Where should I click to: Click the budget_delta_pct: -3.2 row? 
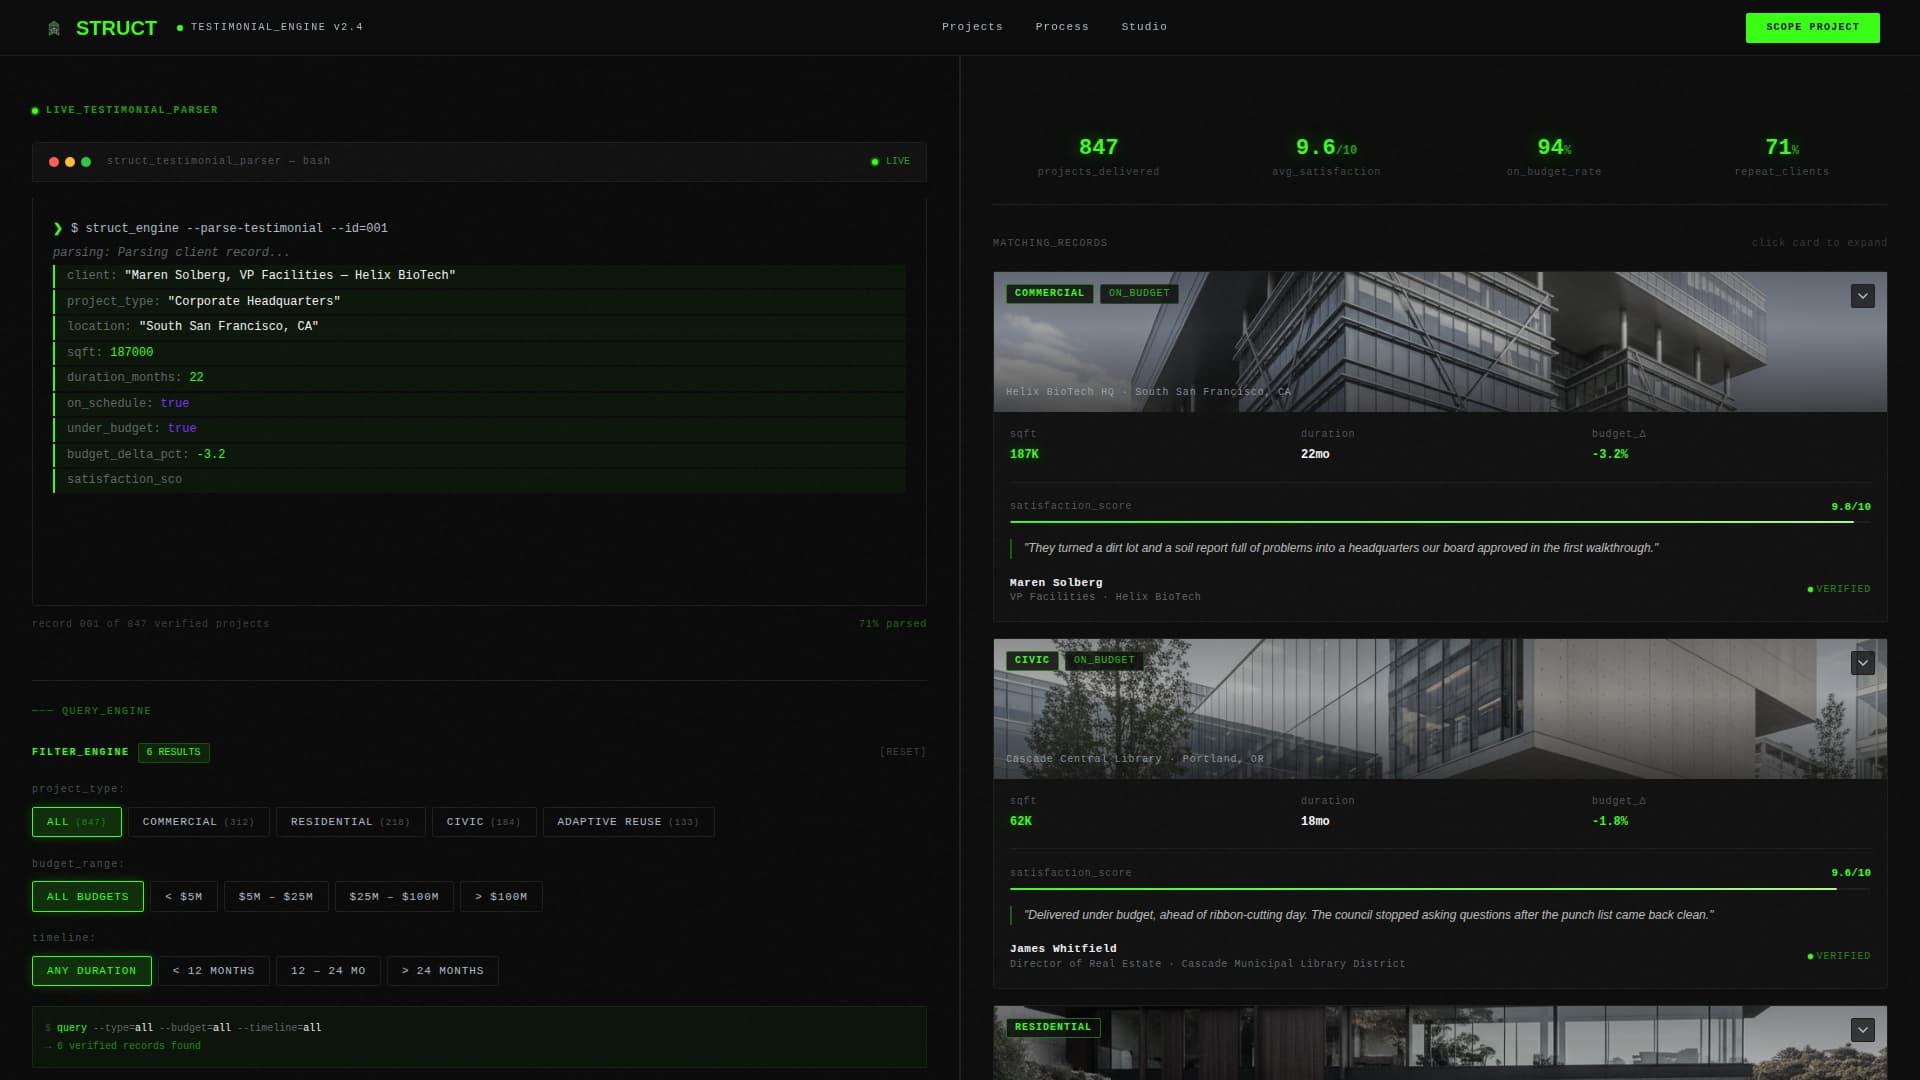tap(480, 454)
